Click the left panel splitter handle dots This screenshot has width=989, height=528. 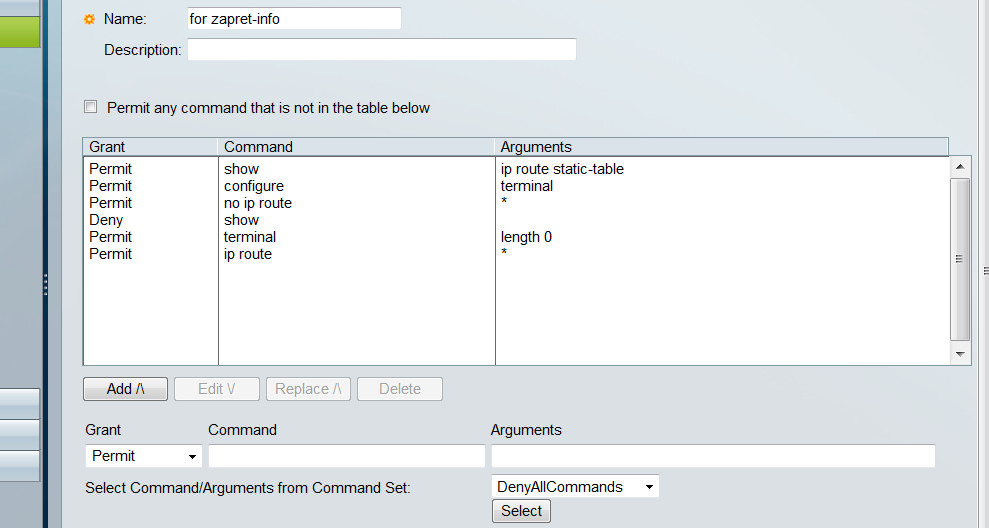coord(45,285)
